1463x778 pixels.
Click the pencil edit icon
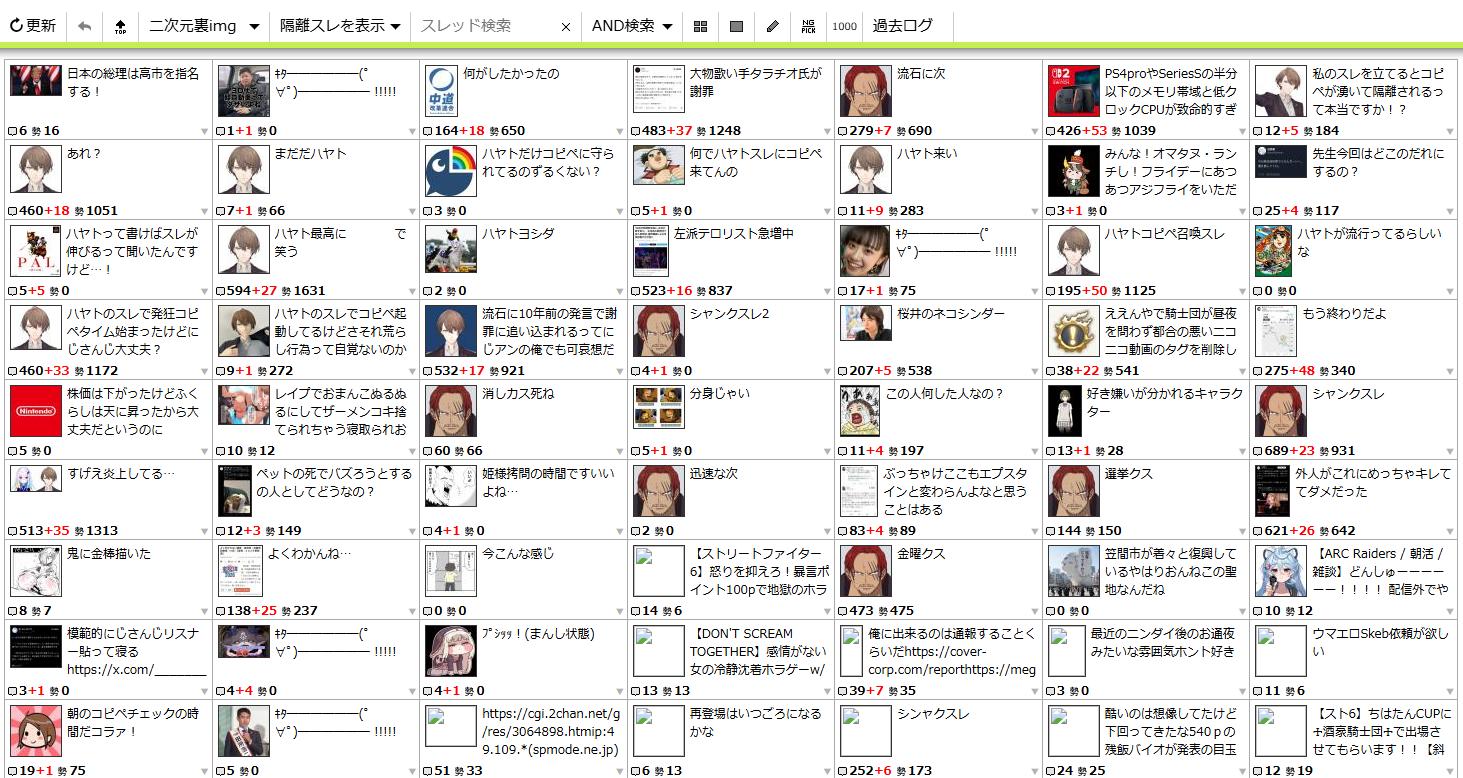772,27
